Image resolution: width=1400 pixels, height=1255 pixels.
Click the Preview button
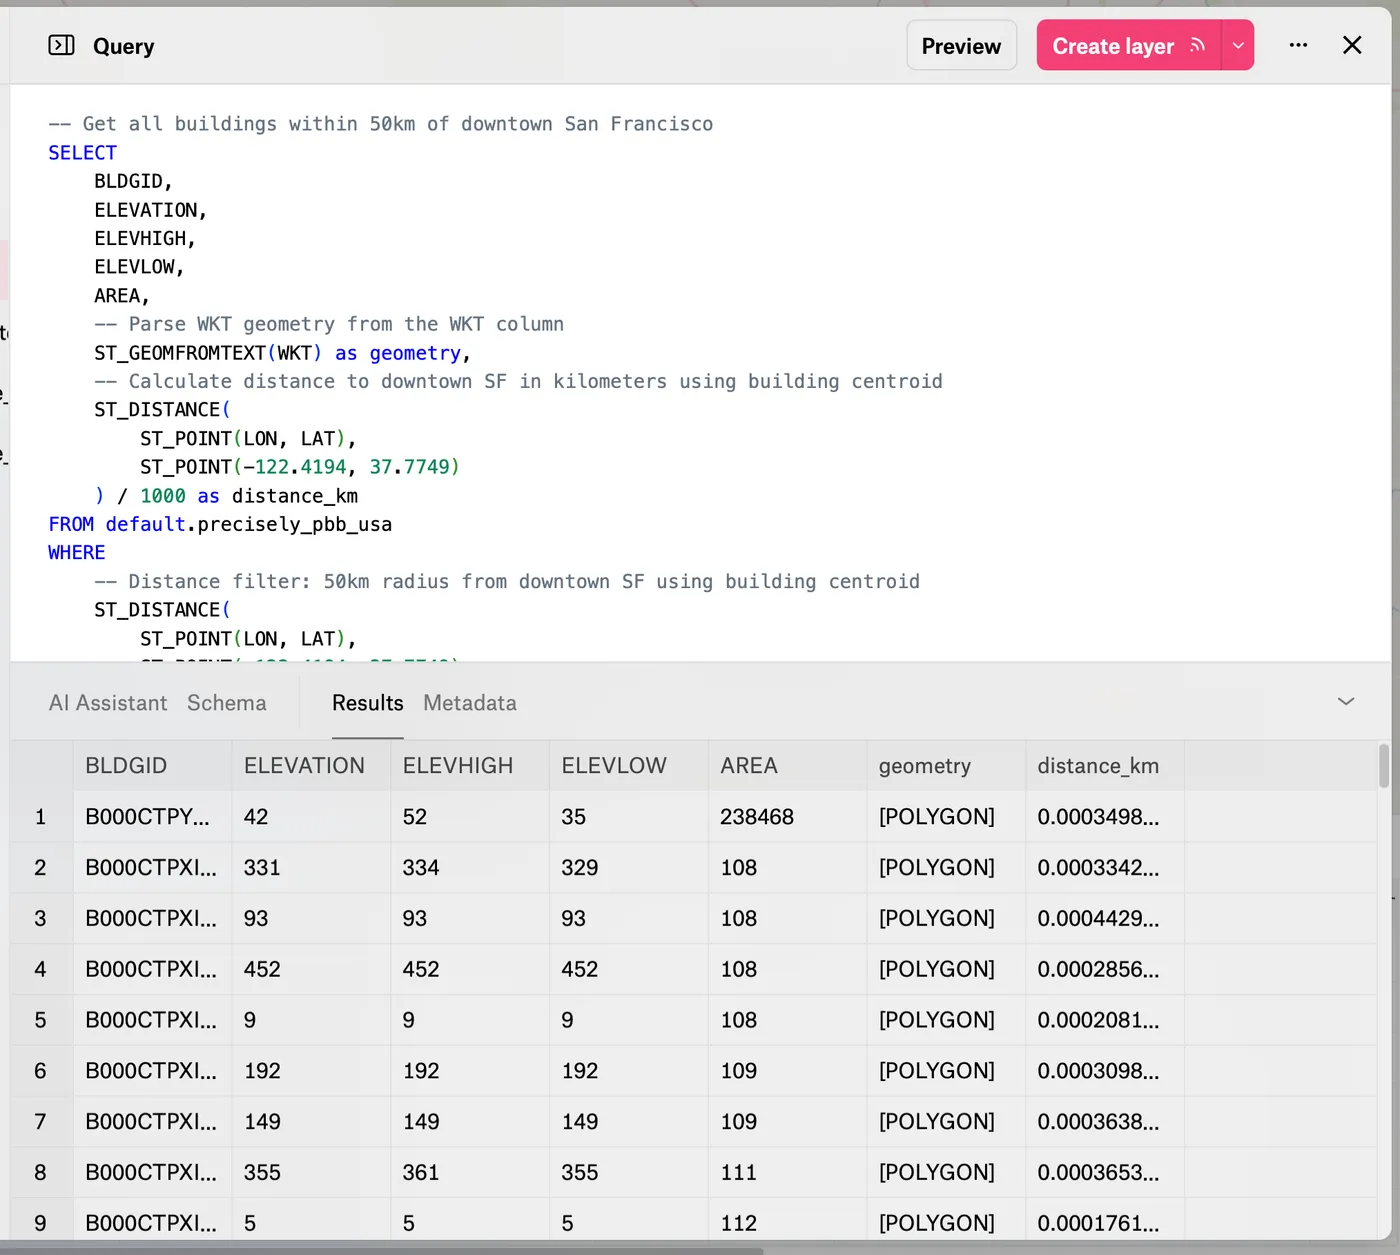coord(961,46)
